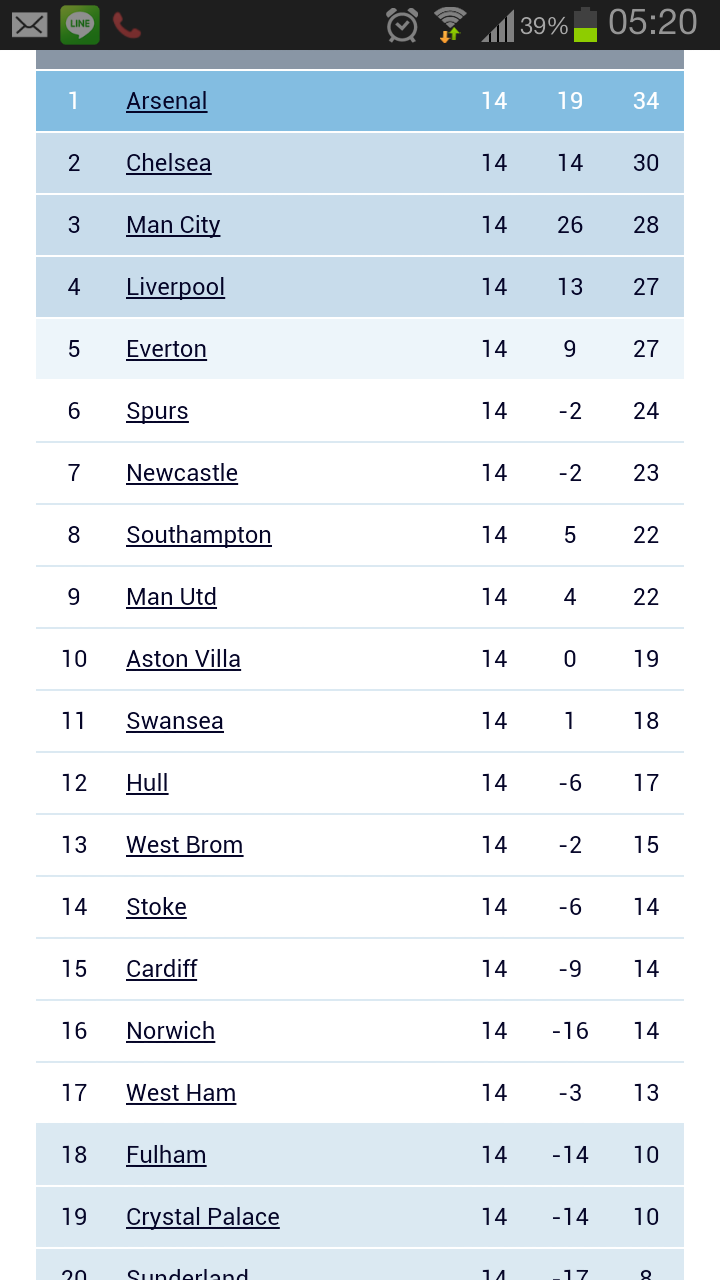Tap the missed call phone icon
This screenshot has height=1280, width=720.
(127, 25)
